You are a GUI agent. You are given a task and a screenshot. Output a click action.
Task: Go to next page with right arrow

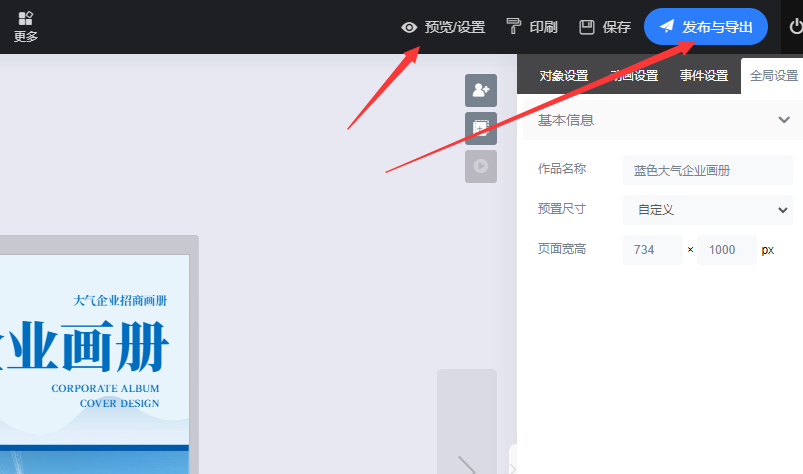tap(467, 465)
